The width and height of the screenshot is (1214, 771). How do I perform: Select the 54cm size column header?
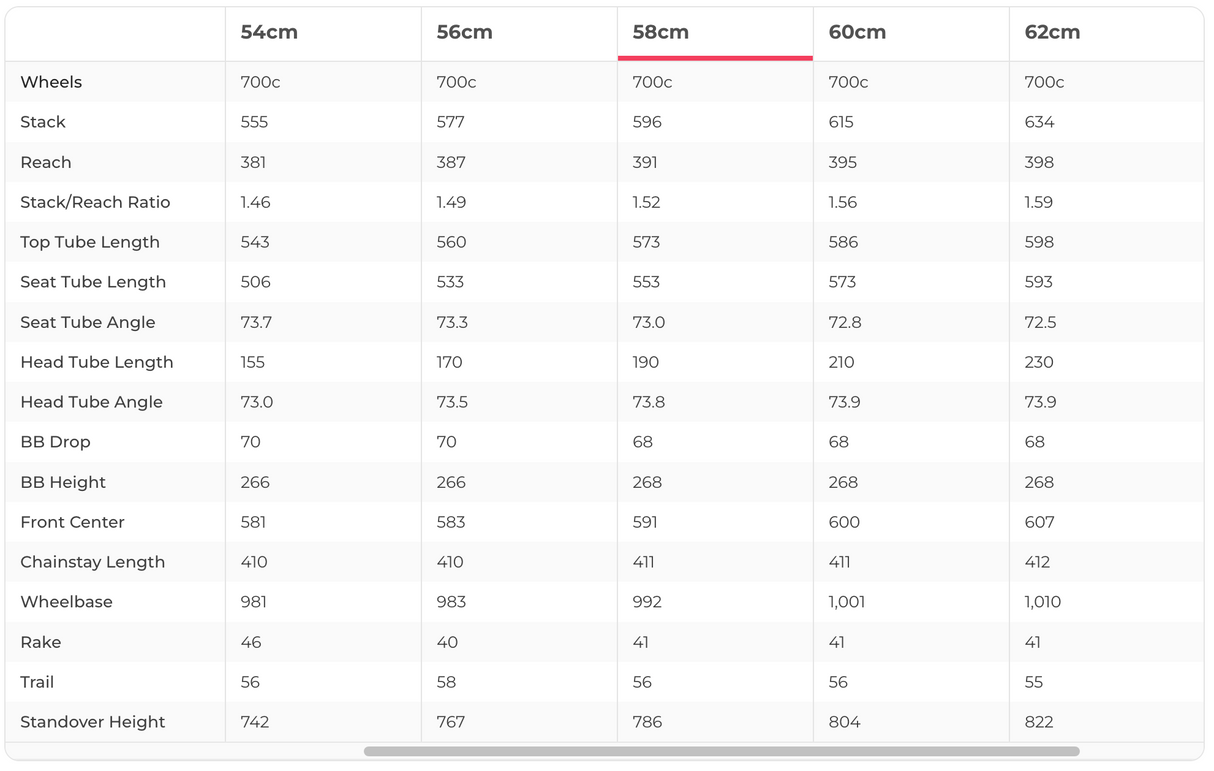click(x=269, y=32)
